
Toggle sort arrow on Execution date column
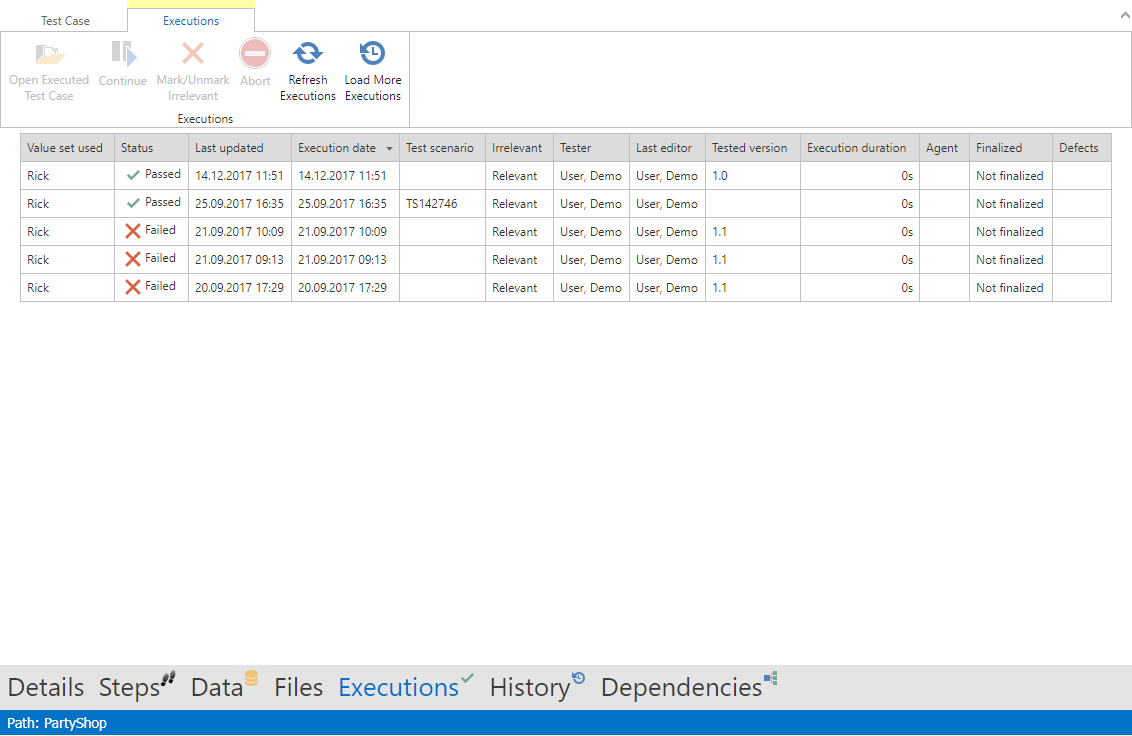pos(389,148)
